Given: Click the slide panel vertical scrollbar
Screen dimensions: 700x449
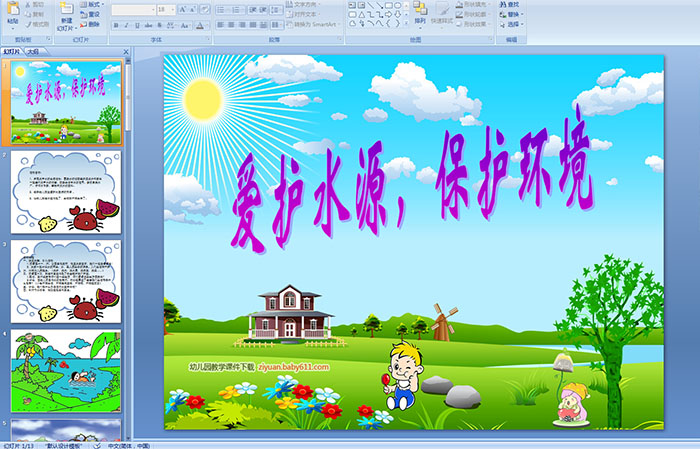Looking at the screenshot, I should 127,250.
